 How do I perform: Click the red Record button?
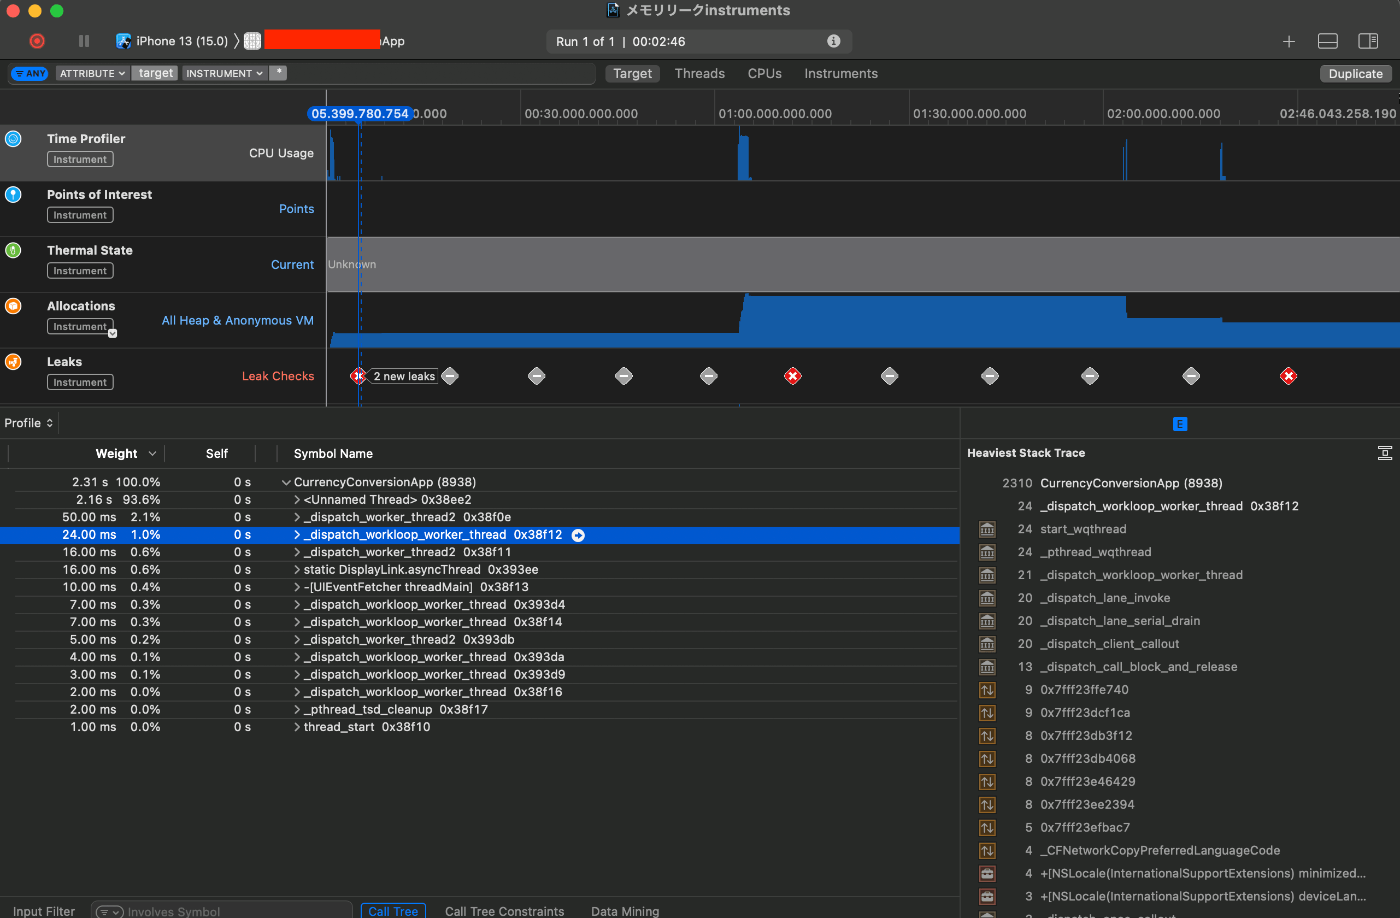point(37,41)
